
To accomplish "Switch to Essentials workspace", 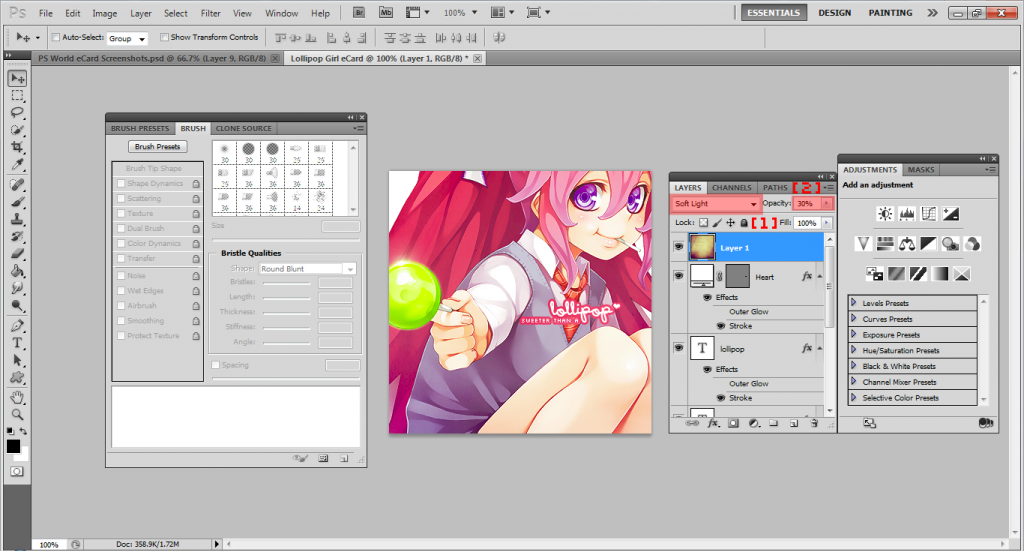I will (774, 12).
